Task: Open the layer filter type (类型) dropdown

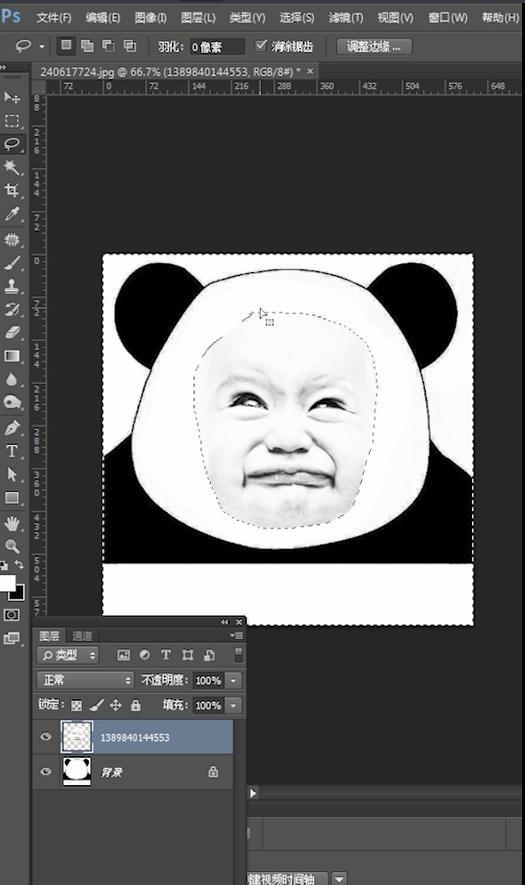Action: [x=68, y=655]
